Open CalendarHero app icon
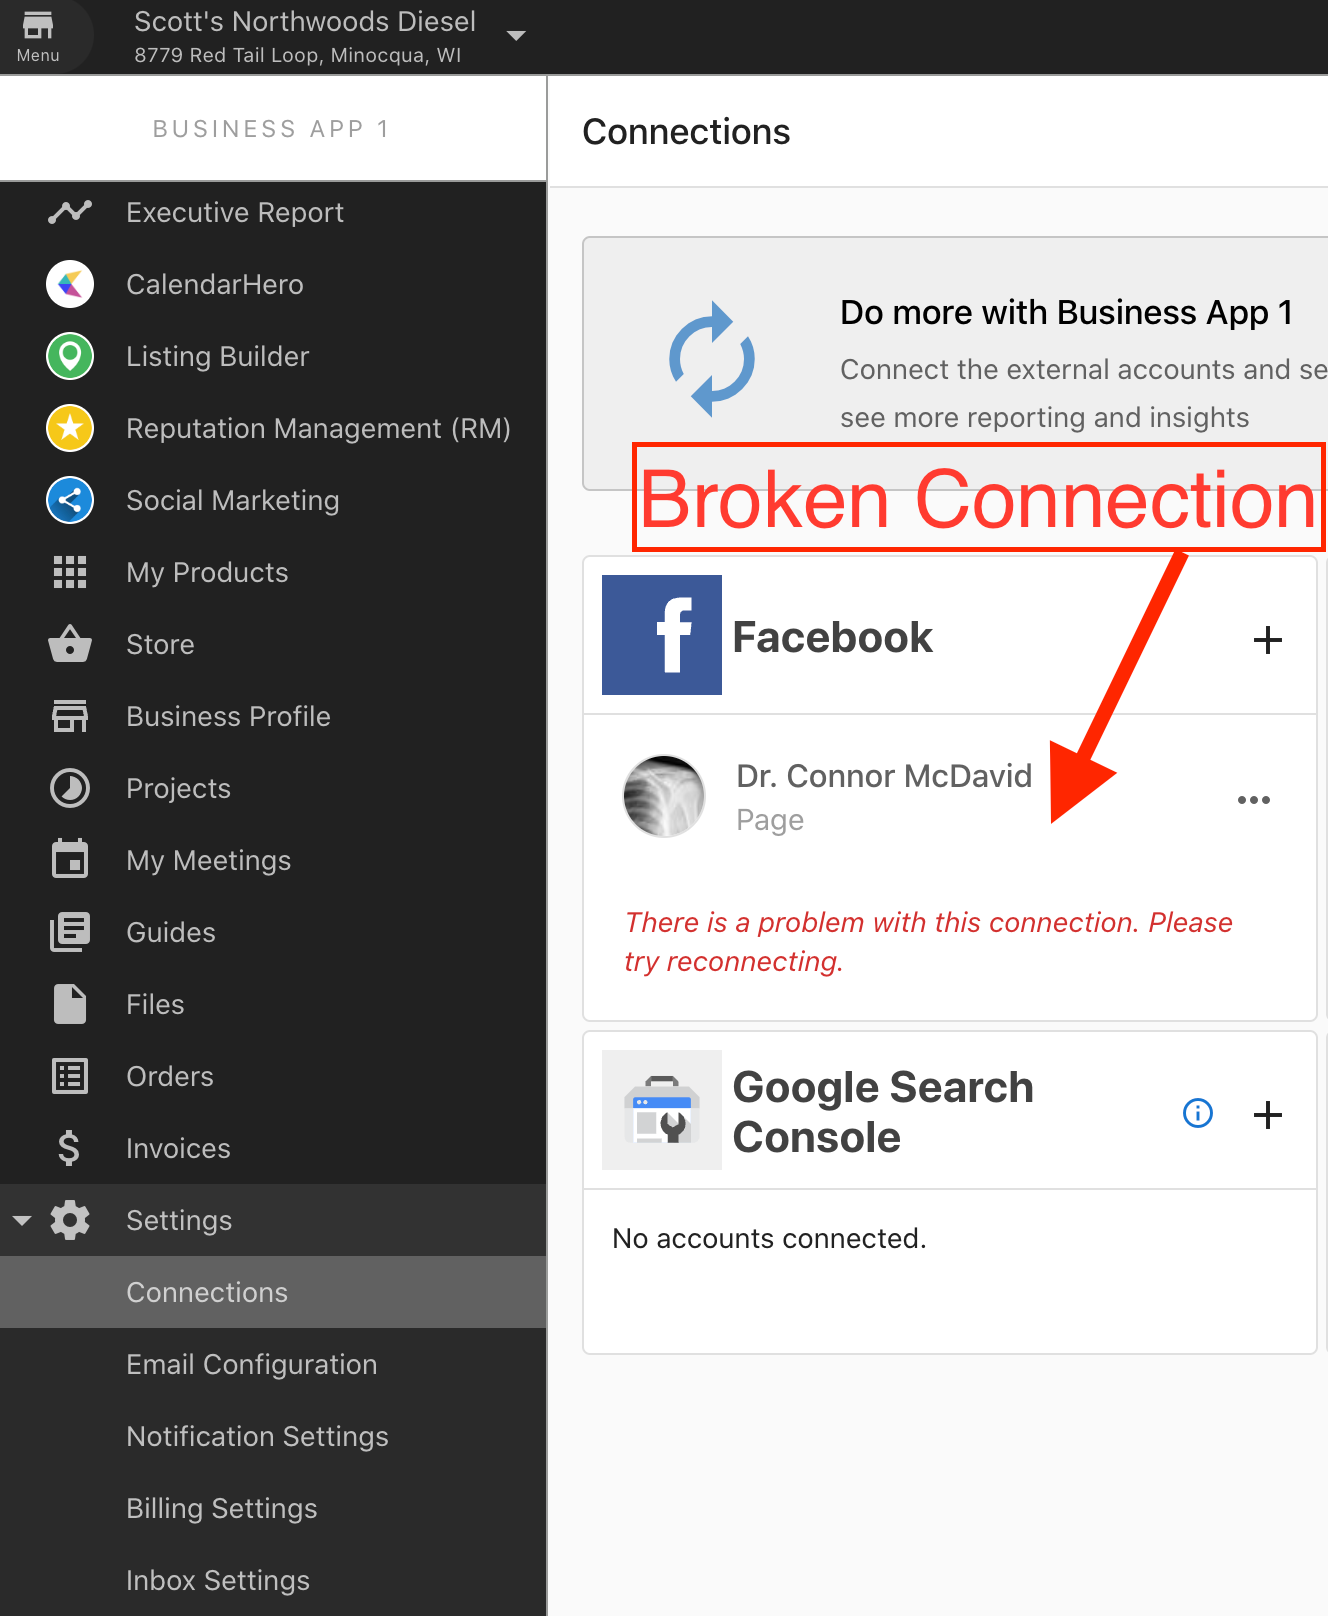The image size is (1328, 1616). [x=70, y=284]
